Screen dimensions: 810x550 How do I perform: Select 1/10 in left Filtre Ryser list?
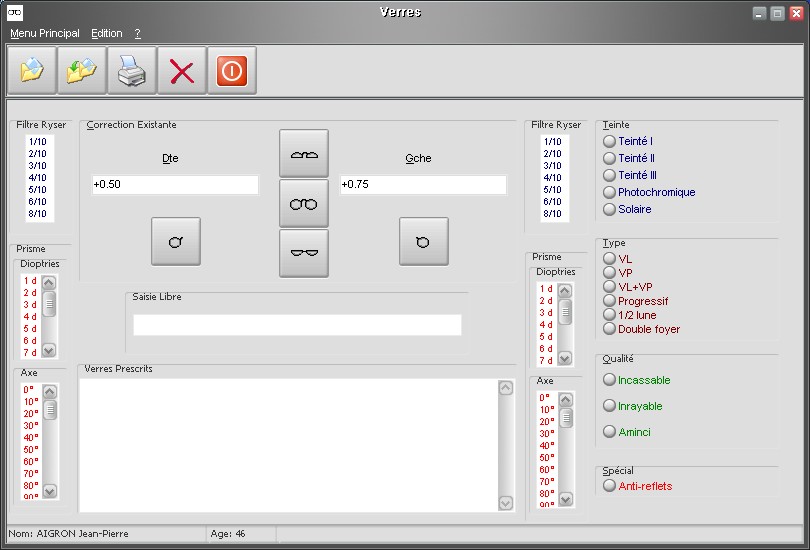pyautogui.click(x=38, y=142)
